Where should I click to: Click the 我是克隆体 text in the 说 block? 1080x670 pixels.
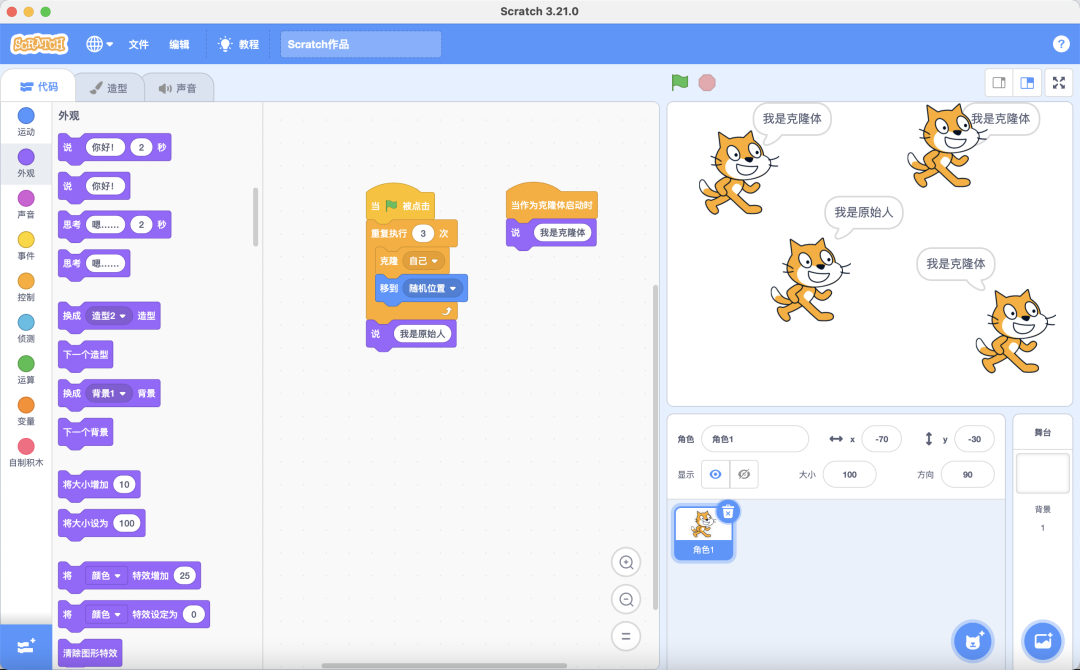[x=562, y=233]
